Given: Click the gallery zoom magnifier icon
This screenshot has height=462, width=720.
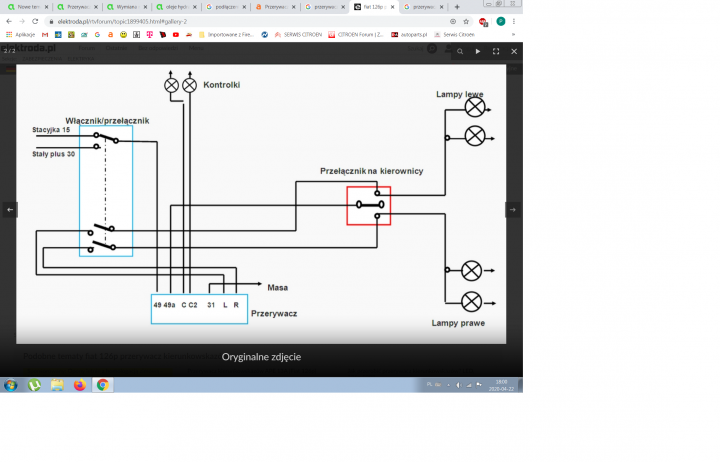Looking at the screenshot, I should coord(459,51).
